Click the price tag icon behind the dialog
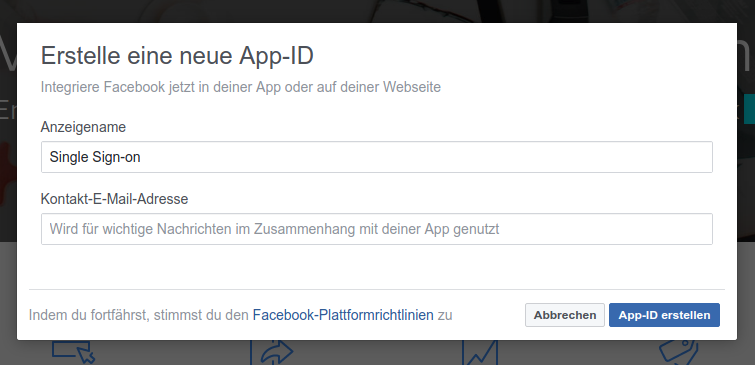Image resolution: width=755 pixels, height=365 pixels. click(x=679, y=352)
